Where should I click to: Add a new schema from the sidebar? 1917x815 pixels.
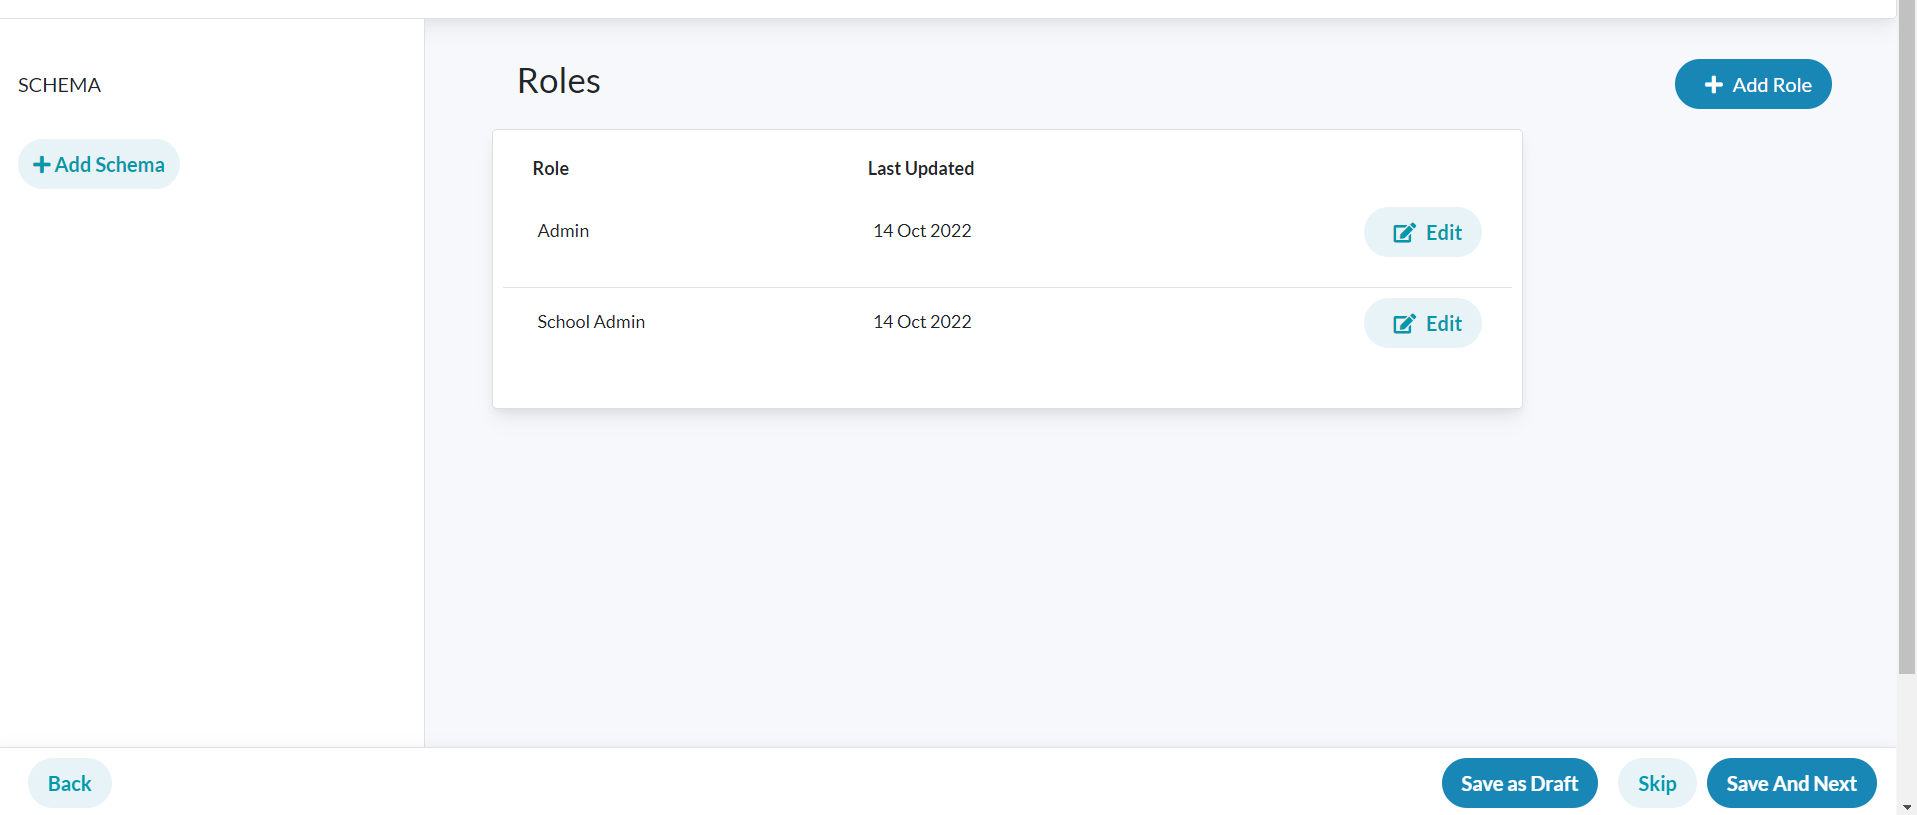(x=98, y=163)
